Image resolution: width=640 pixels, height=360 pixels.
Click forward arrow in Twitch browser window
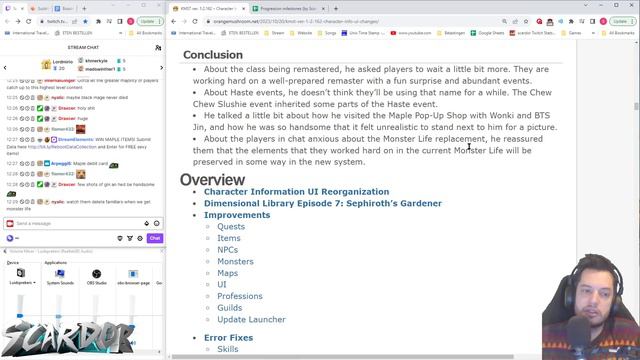coord(18,21)
